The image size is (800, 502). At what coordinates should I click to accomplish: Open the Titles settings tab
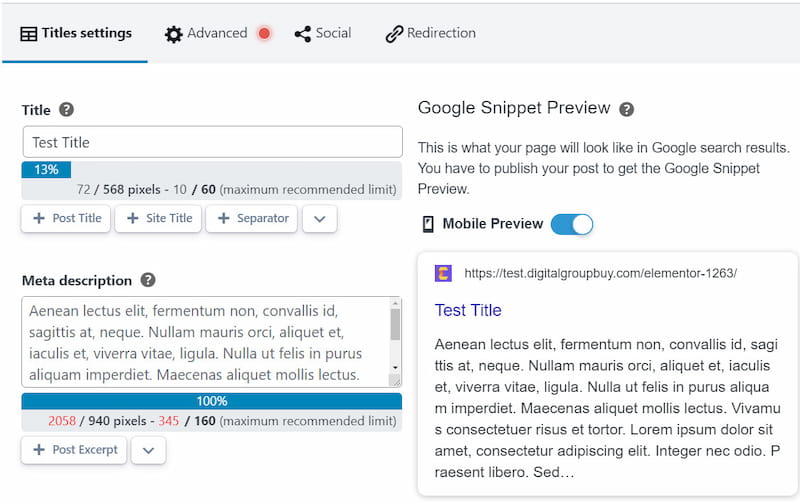tap(76, 33)
